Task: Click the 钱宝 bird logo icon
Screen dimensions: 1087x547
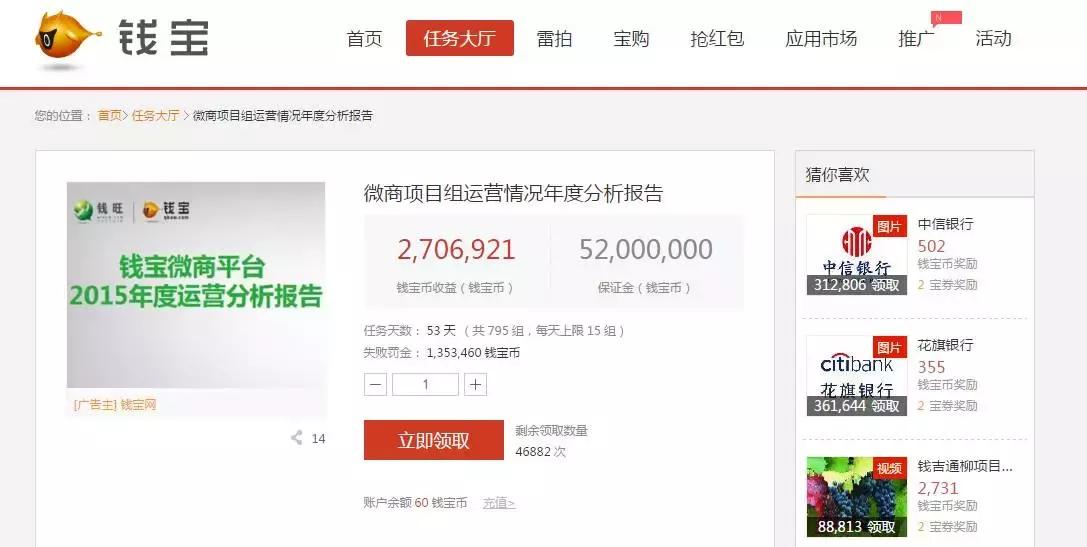Action: 67,40
